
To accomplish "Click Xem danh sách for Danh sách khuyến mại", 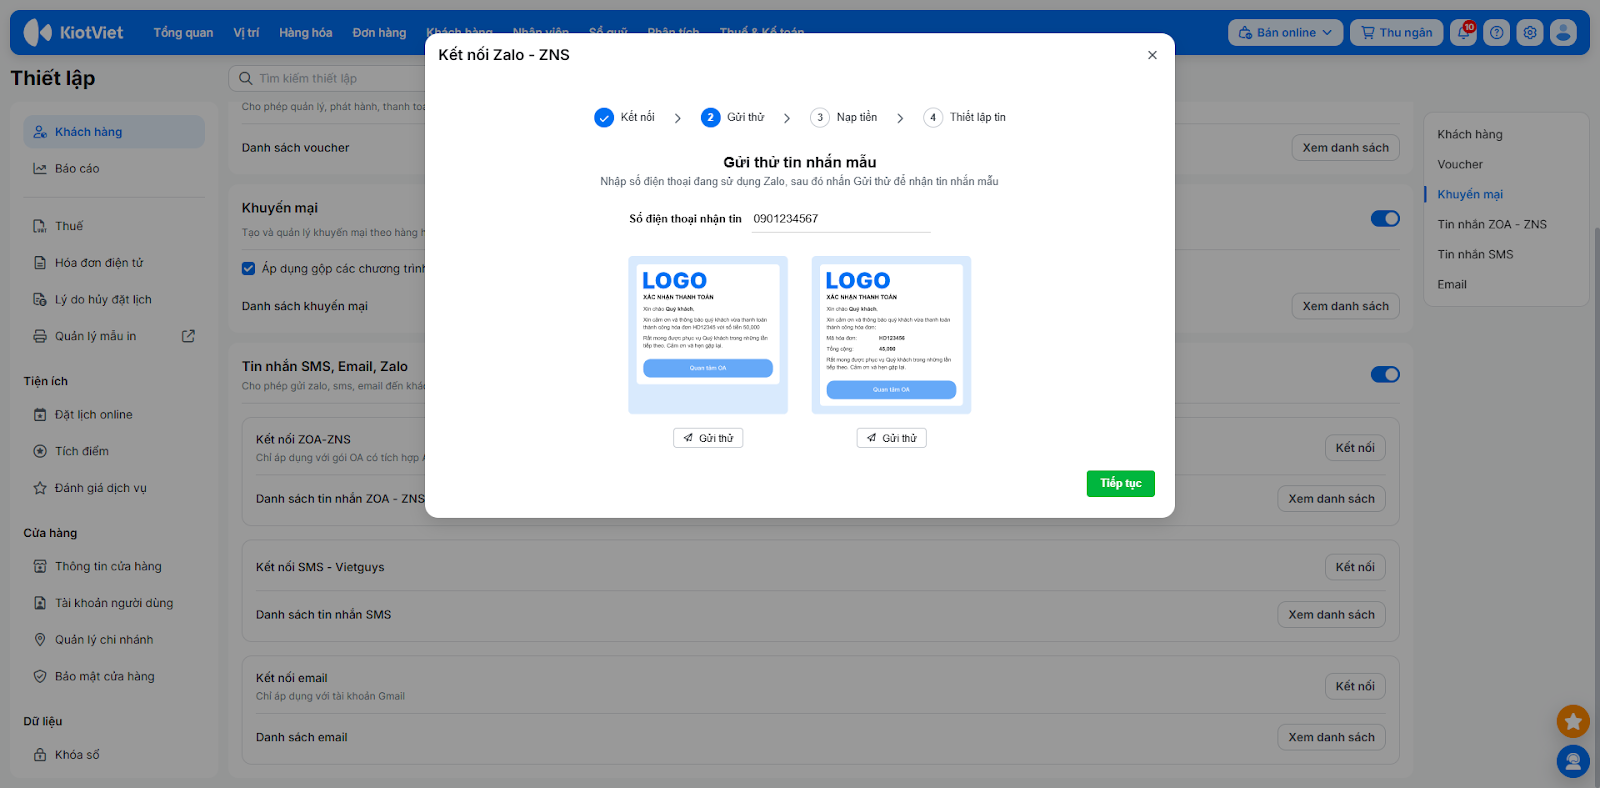I will click(1345, 306).
